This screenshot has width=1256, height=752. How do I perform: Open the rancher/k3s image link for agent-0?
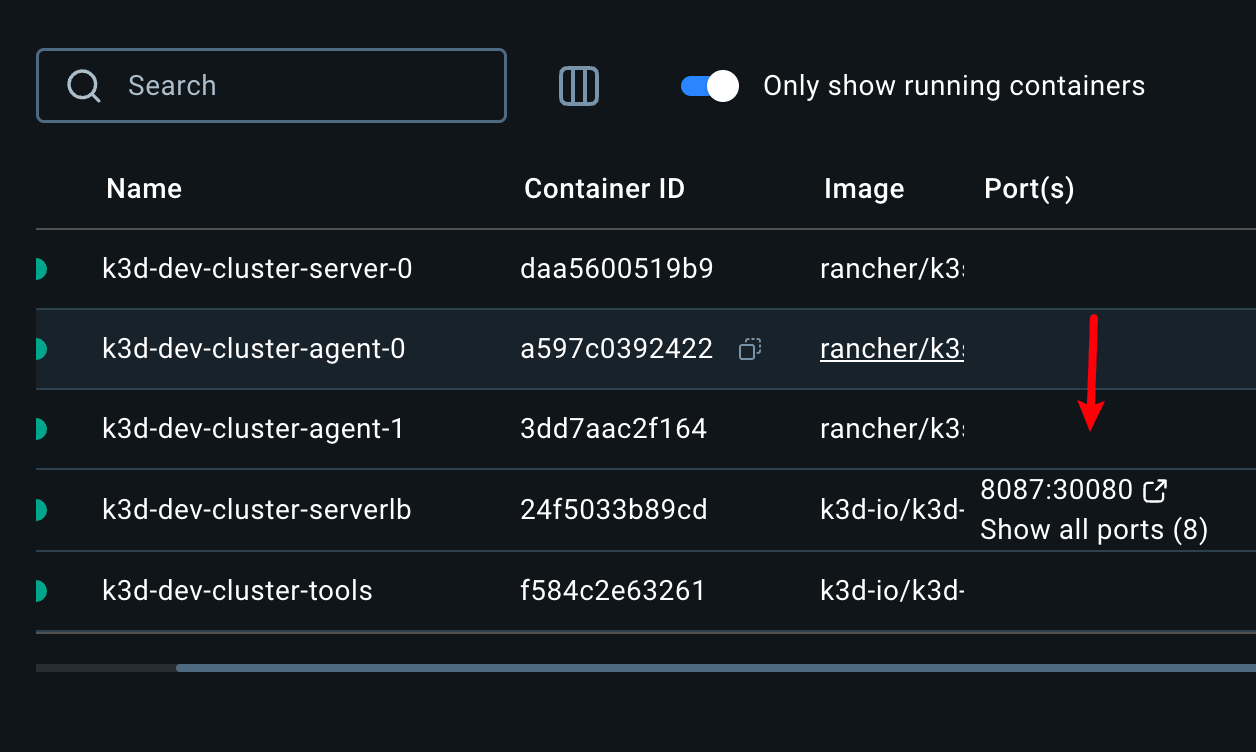pyautogui.click(x=891, y=349)
